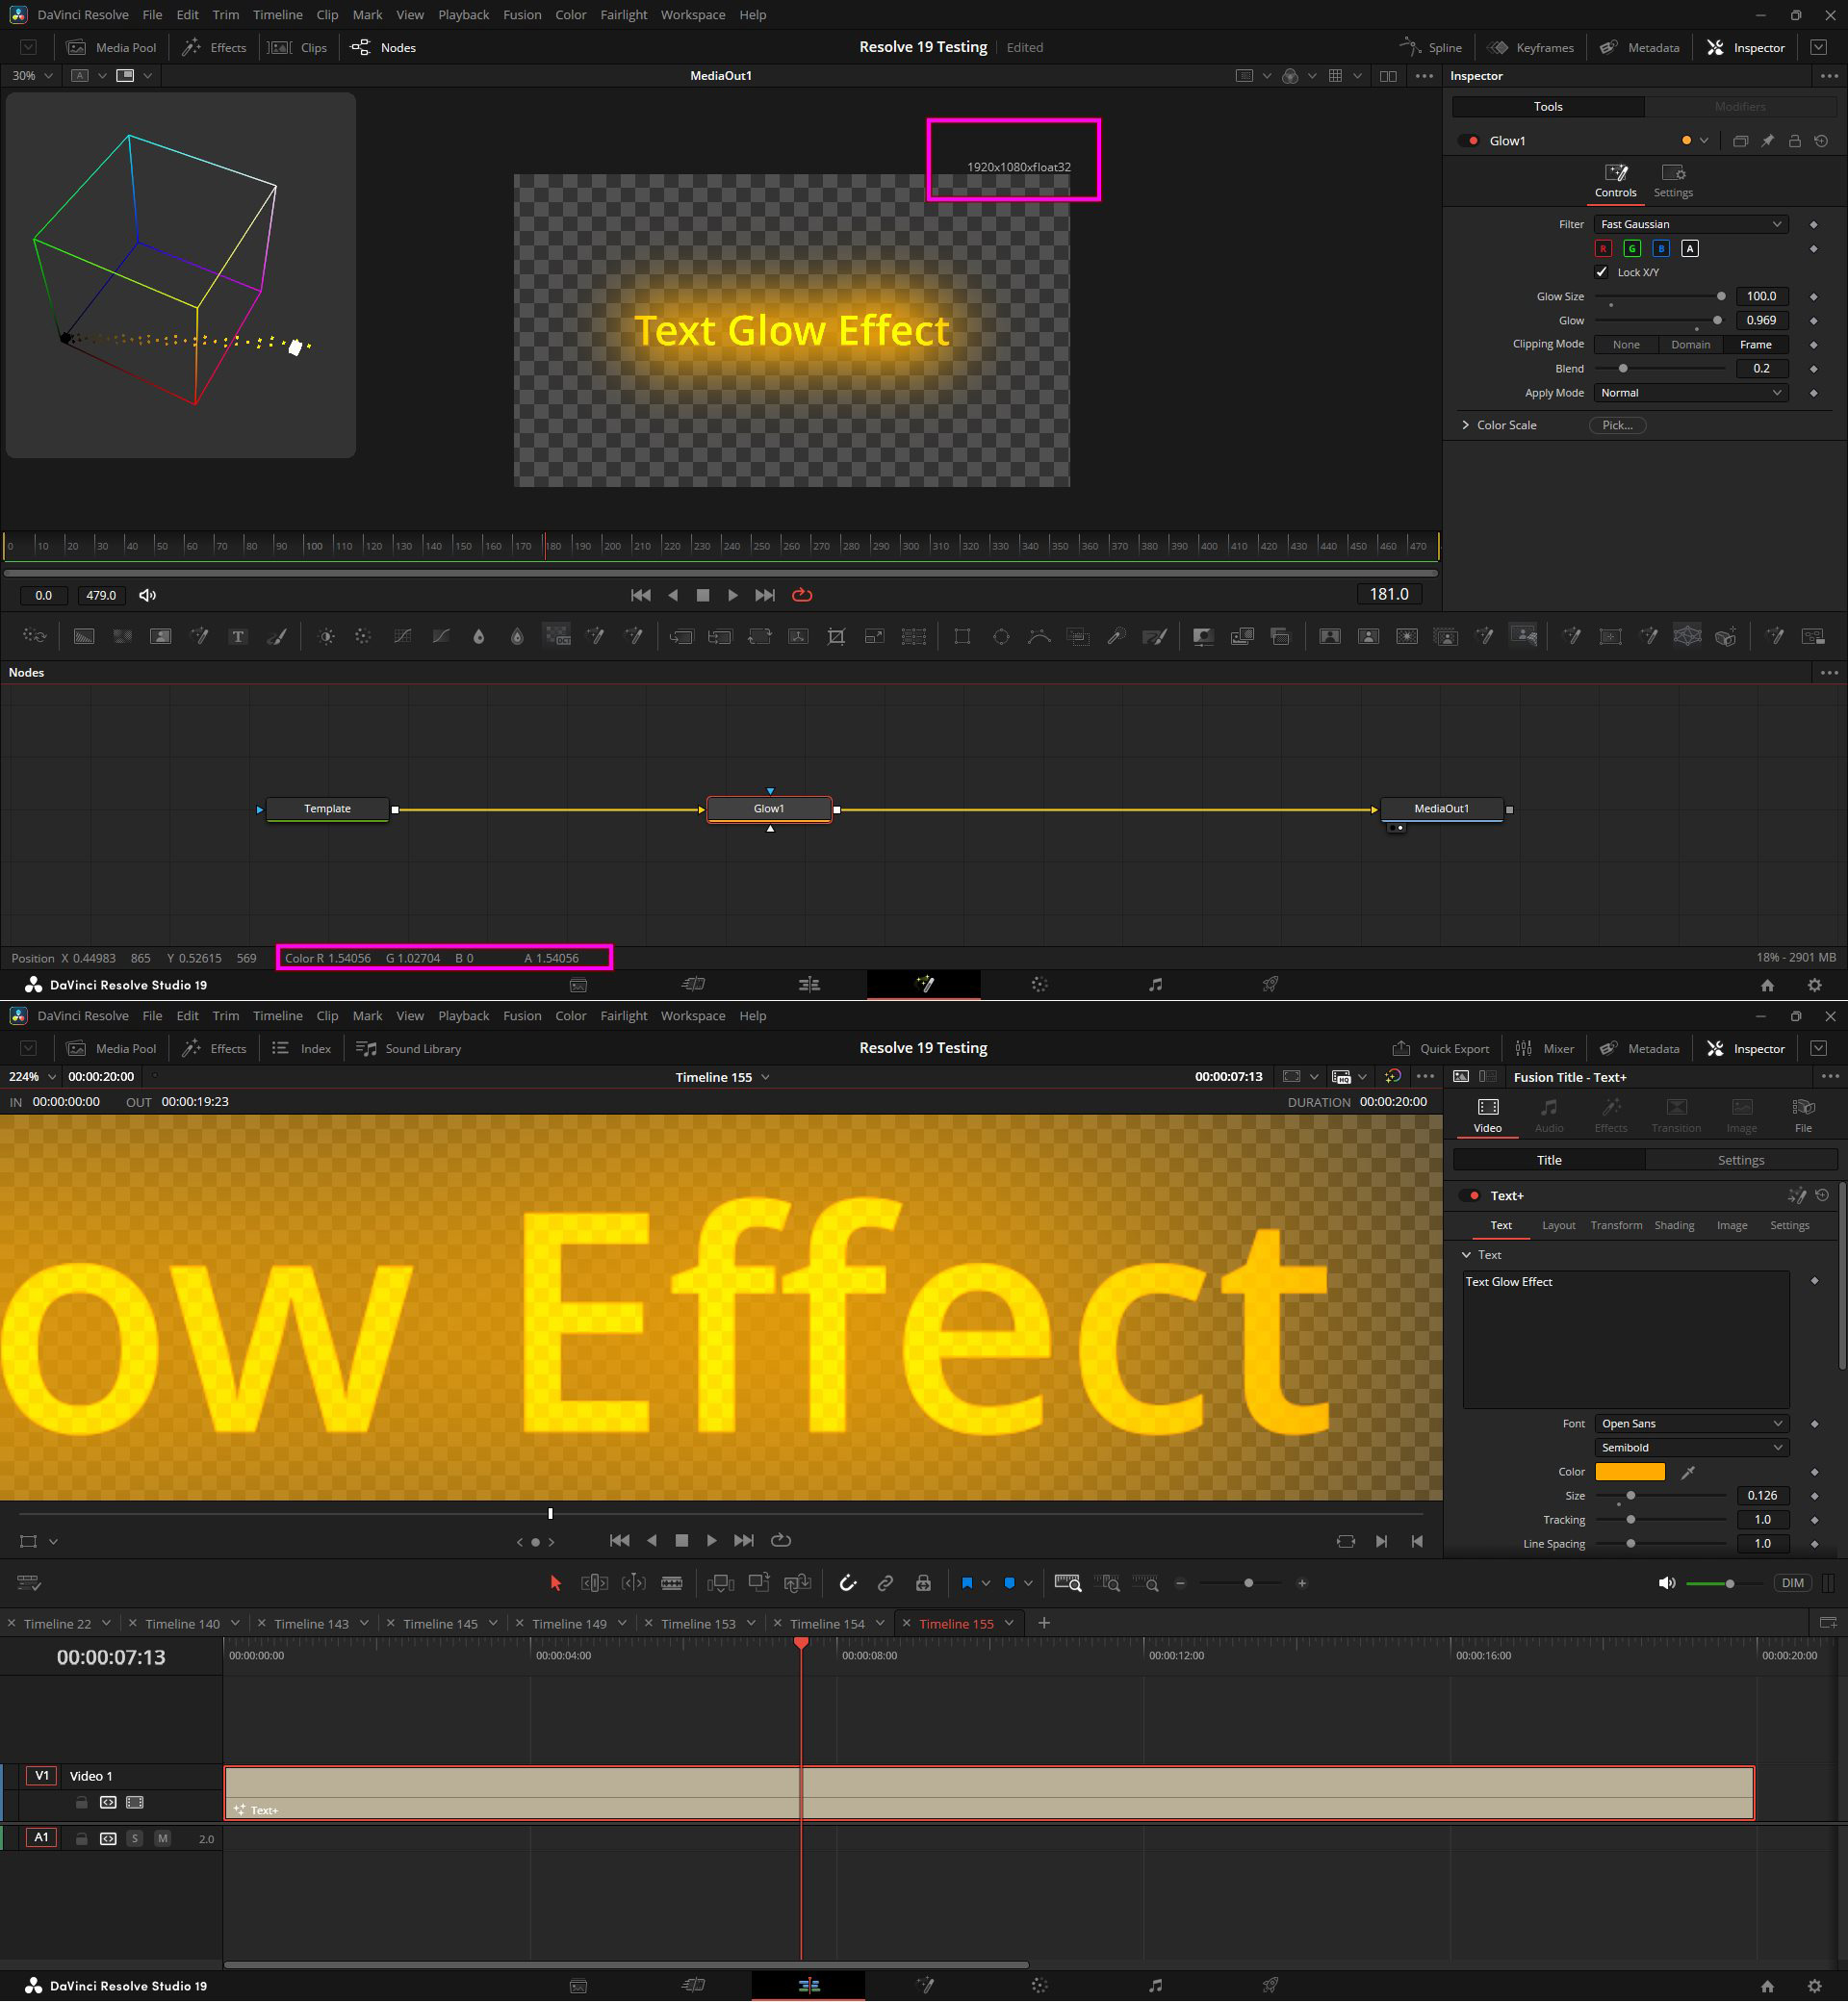Open Cut page from Fusion window page bar
Viewport: 1848px width, 2002px height.
tap(693, 984)
